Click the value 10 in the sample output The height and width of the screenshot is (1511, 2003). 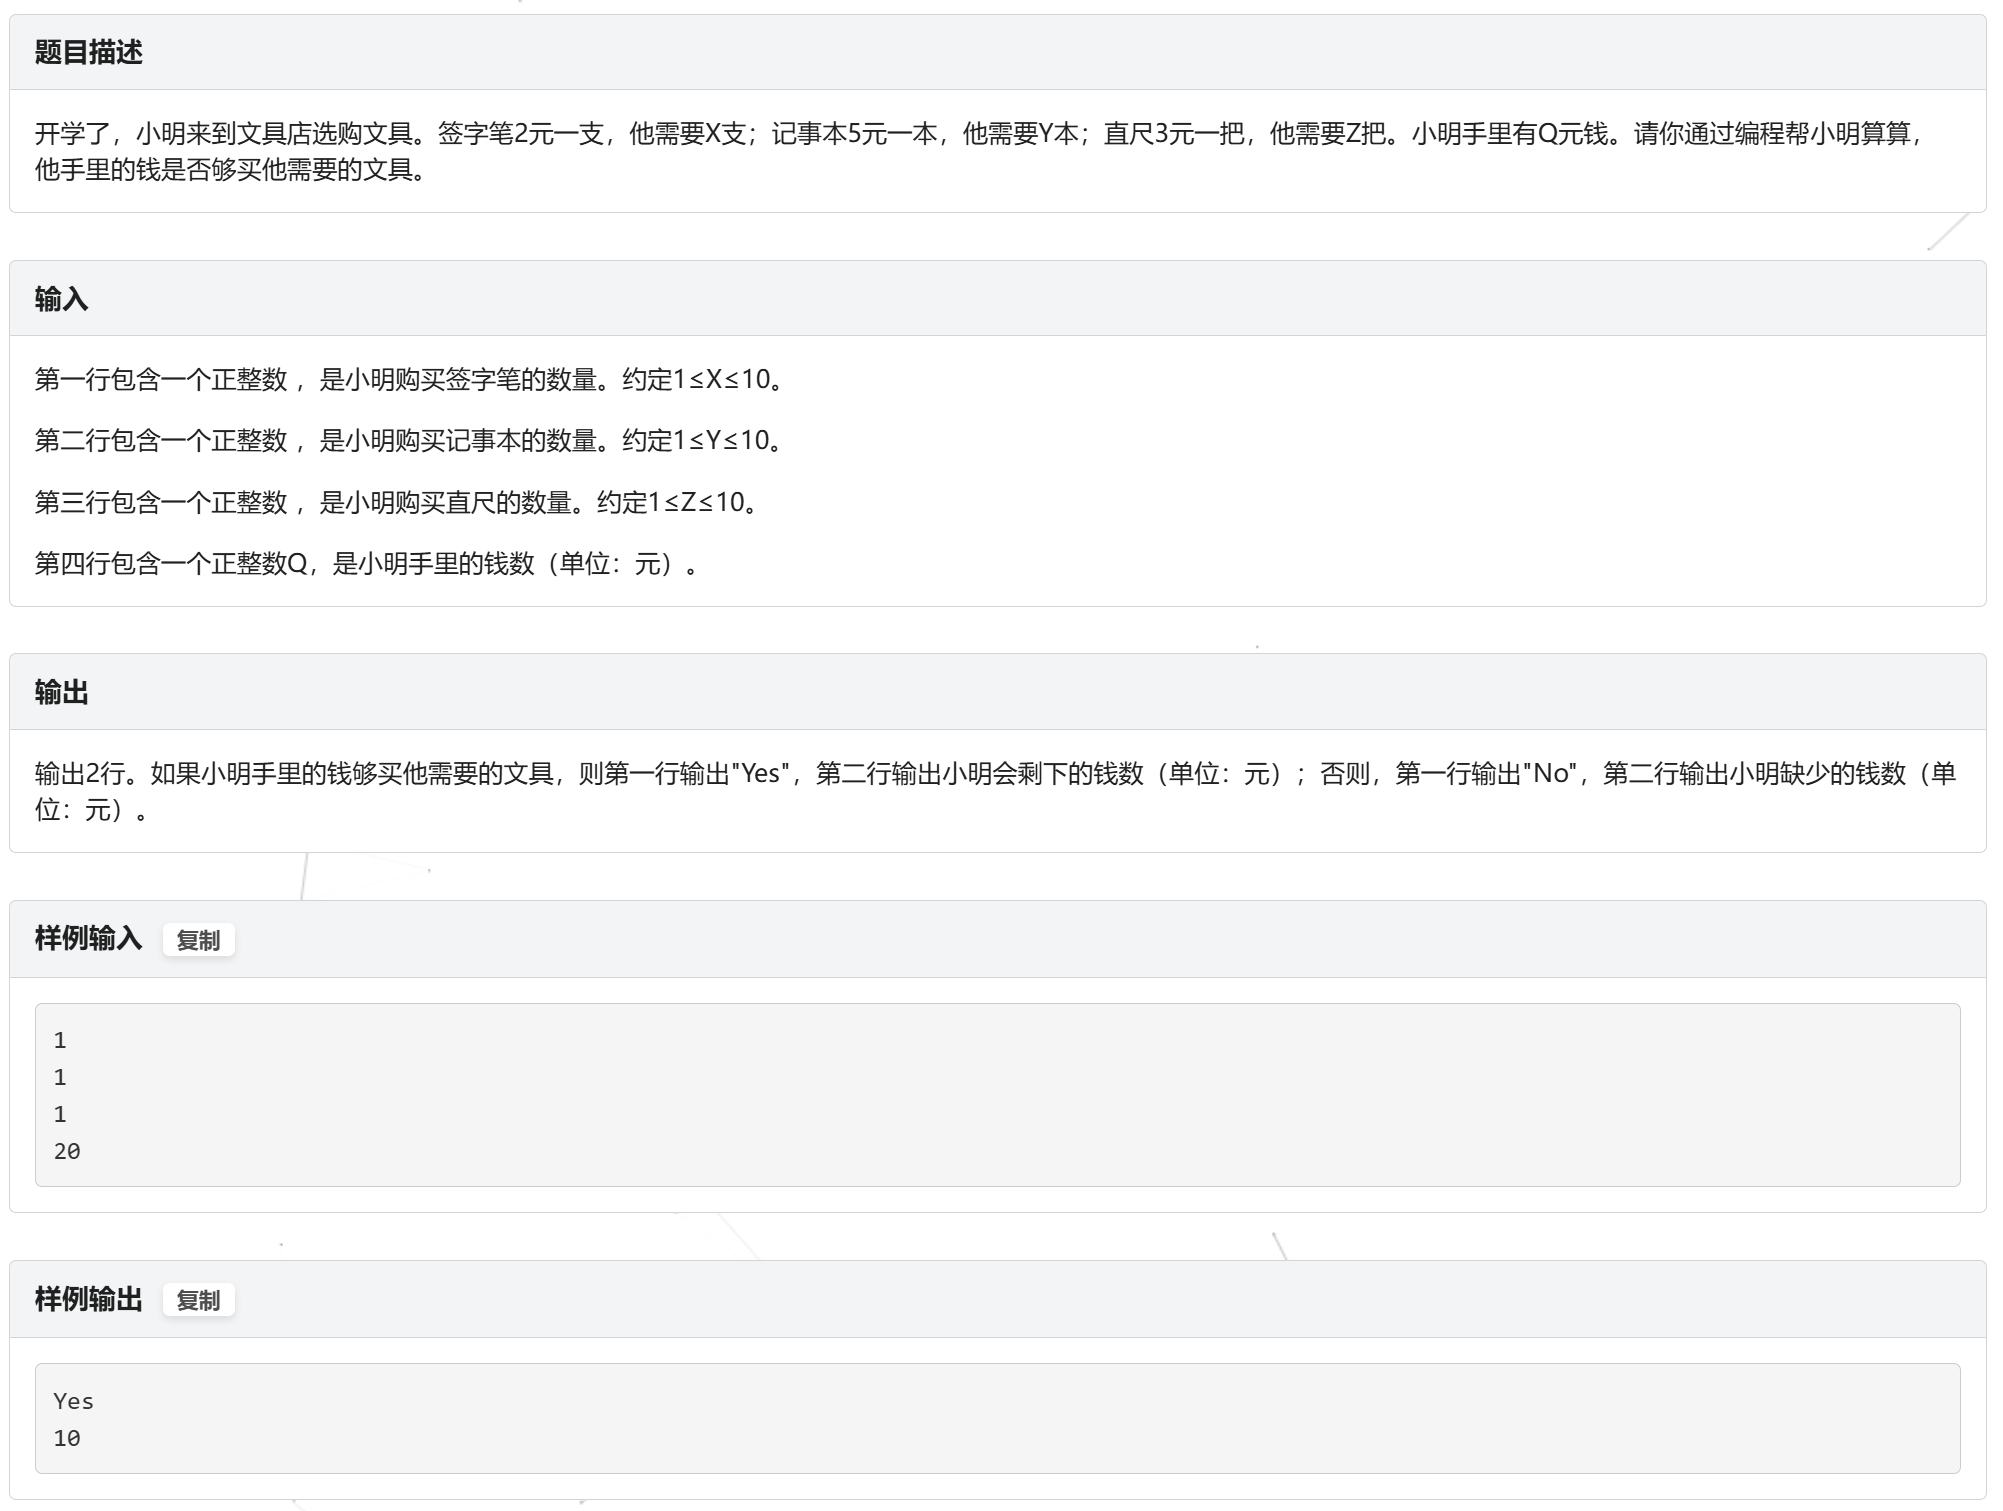click(x=67, y=1438)
